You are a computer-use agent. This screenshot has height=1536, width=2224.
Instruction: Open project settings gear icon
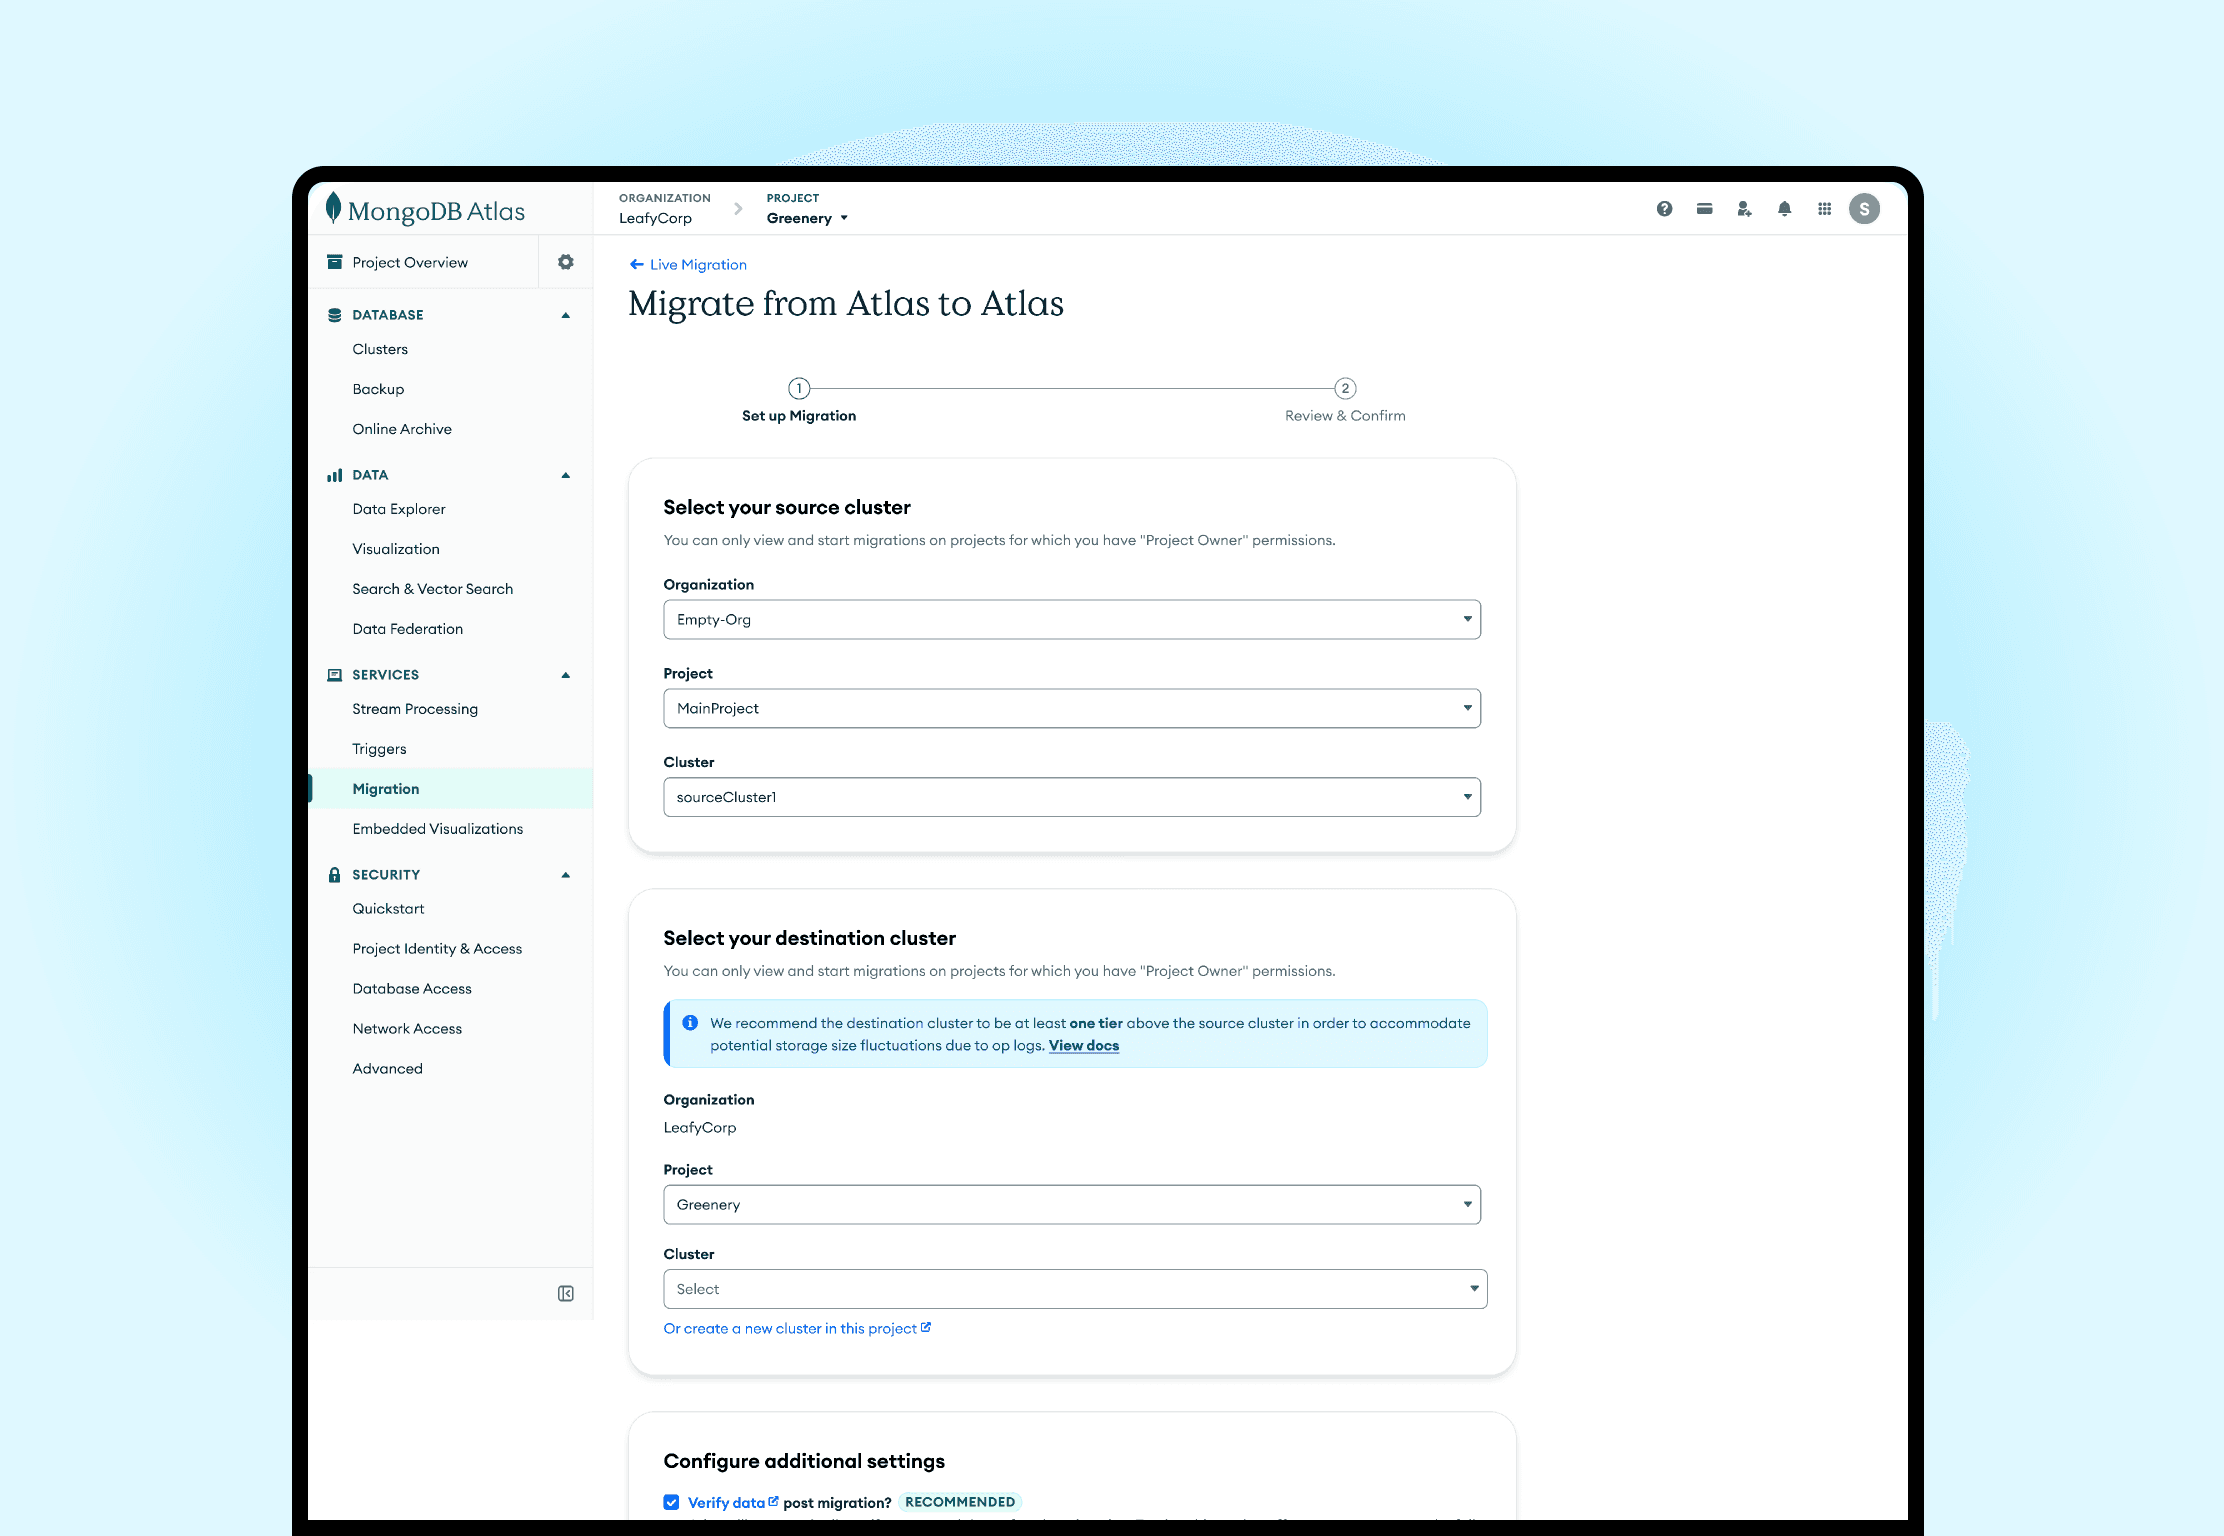coord(566,262)
